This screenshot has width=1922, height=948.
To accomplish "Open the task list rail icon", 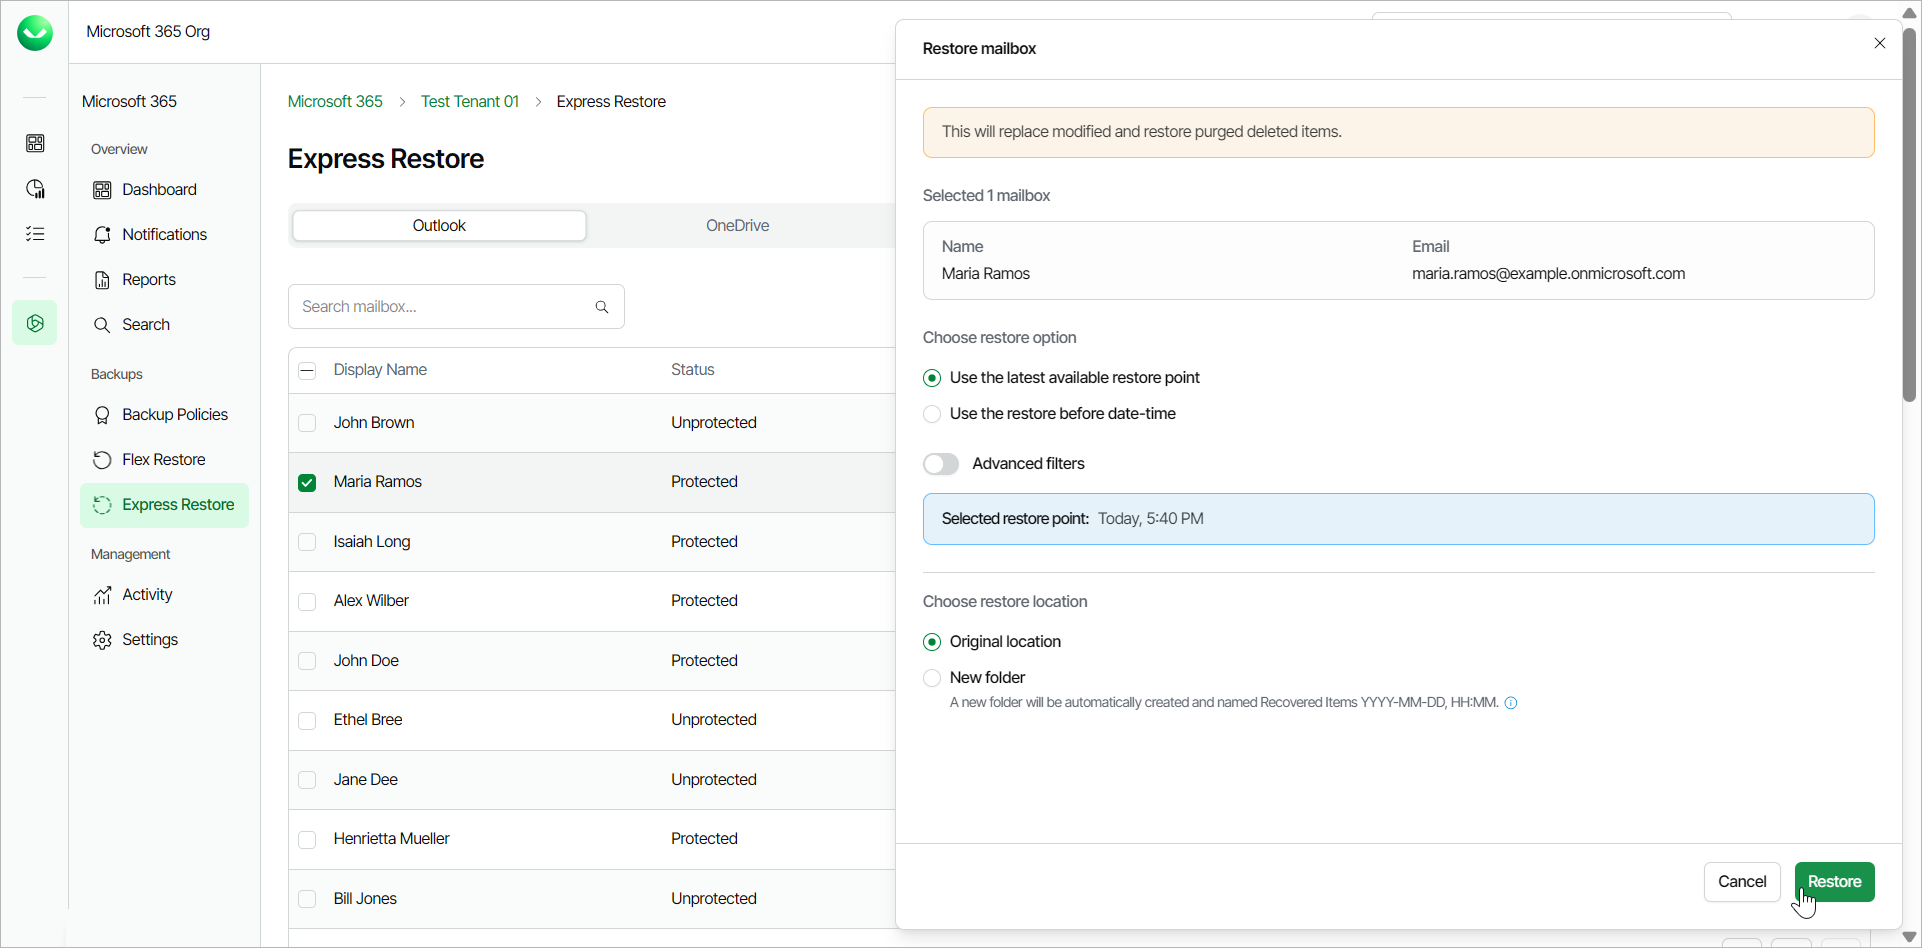I will coord(35,234).
